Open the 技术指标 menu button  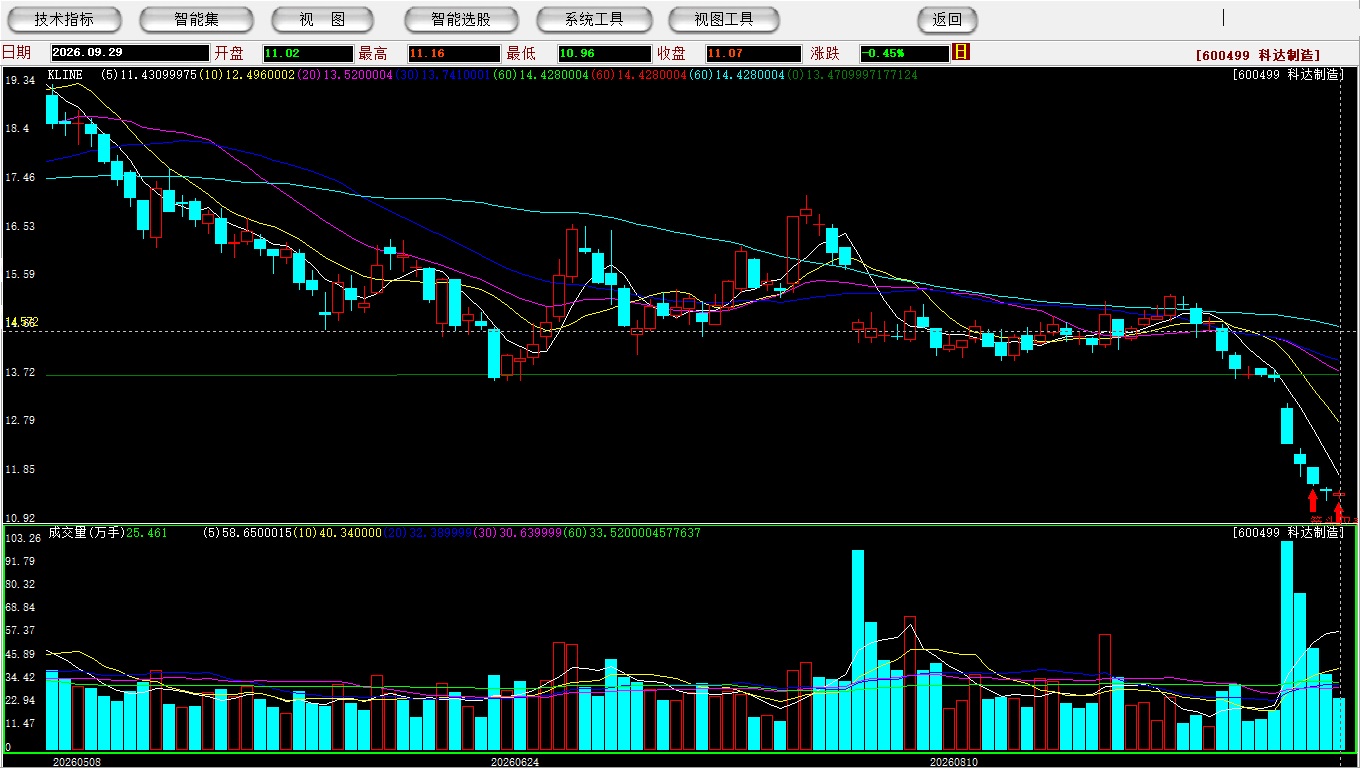[64, 19]
